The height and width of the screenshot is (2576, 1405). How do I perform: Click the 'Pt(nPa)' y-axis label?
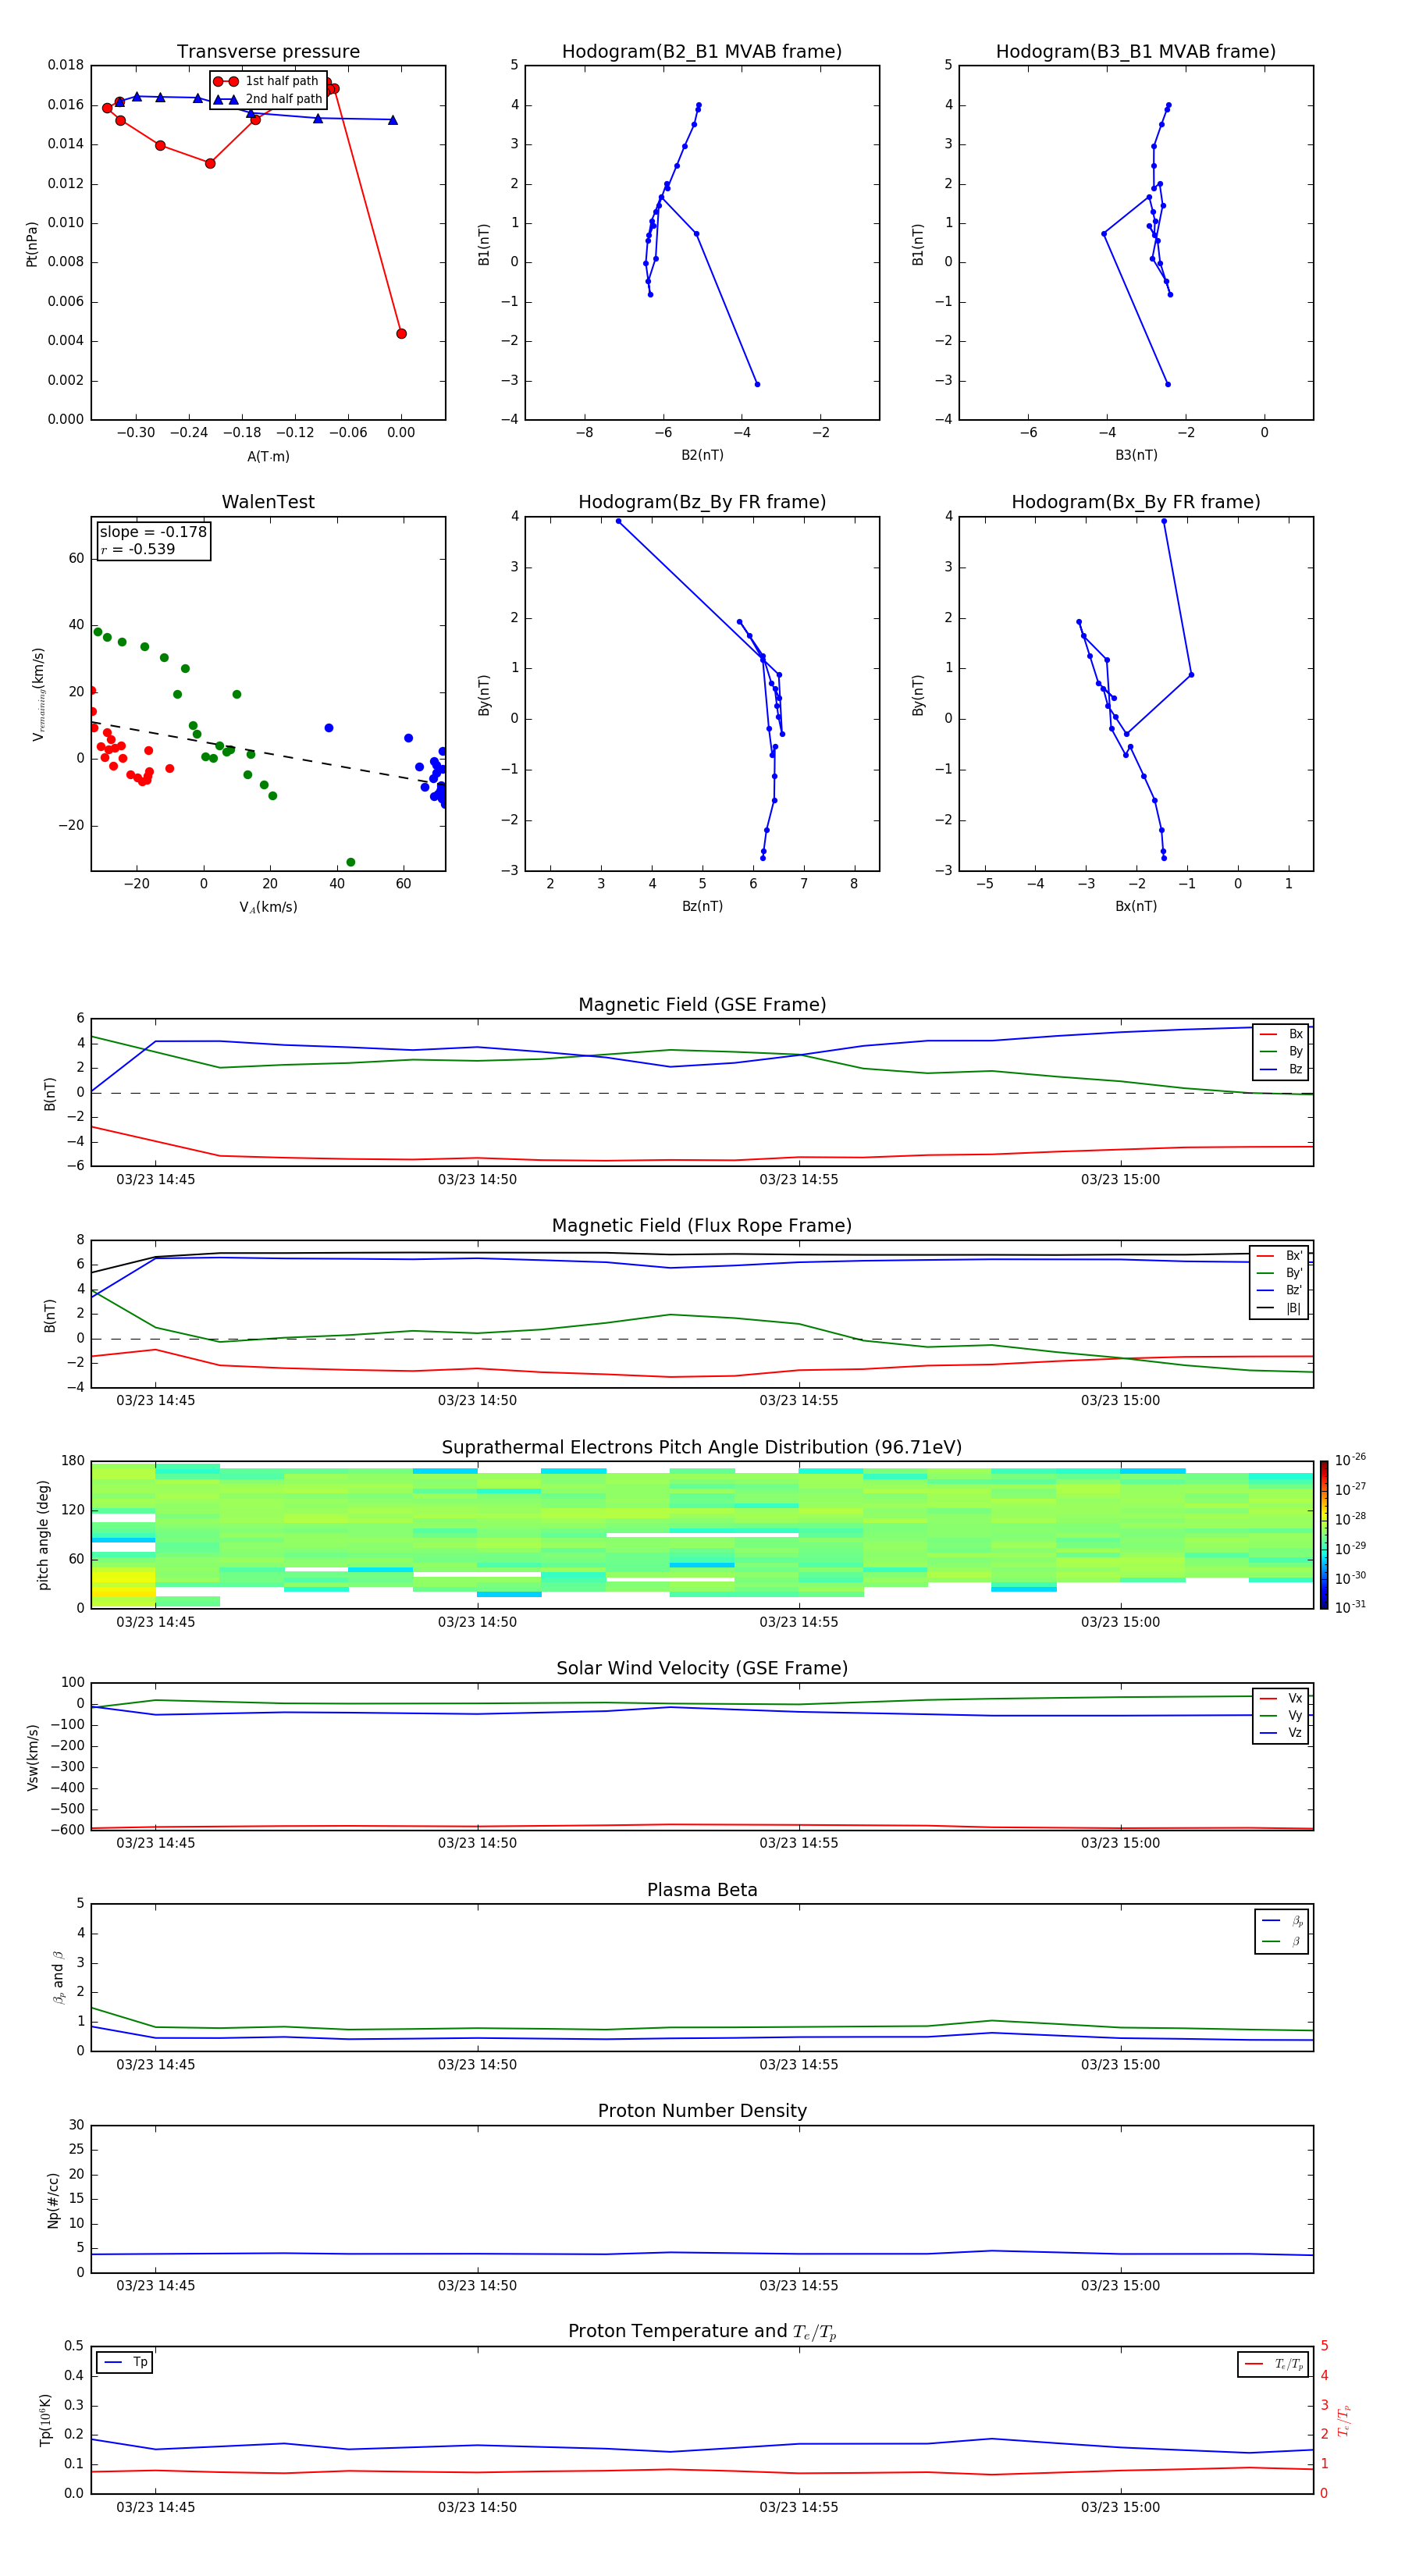pos(31,244)
